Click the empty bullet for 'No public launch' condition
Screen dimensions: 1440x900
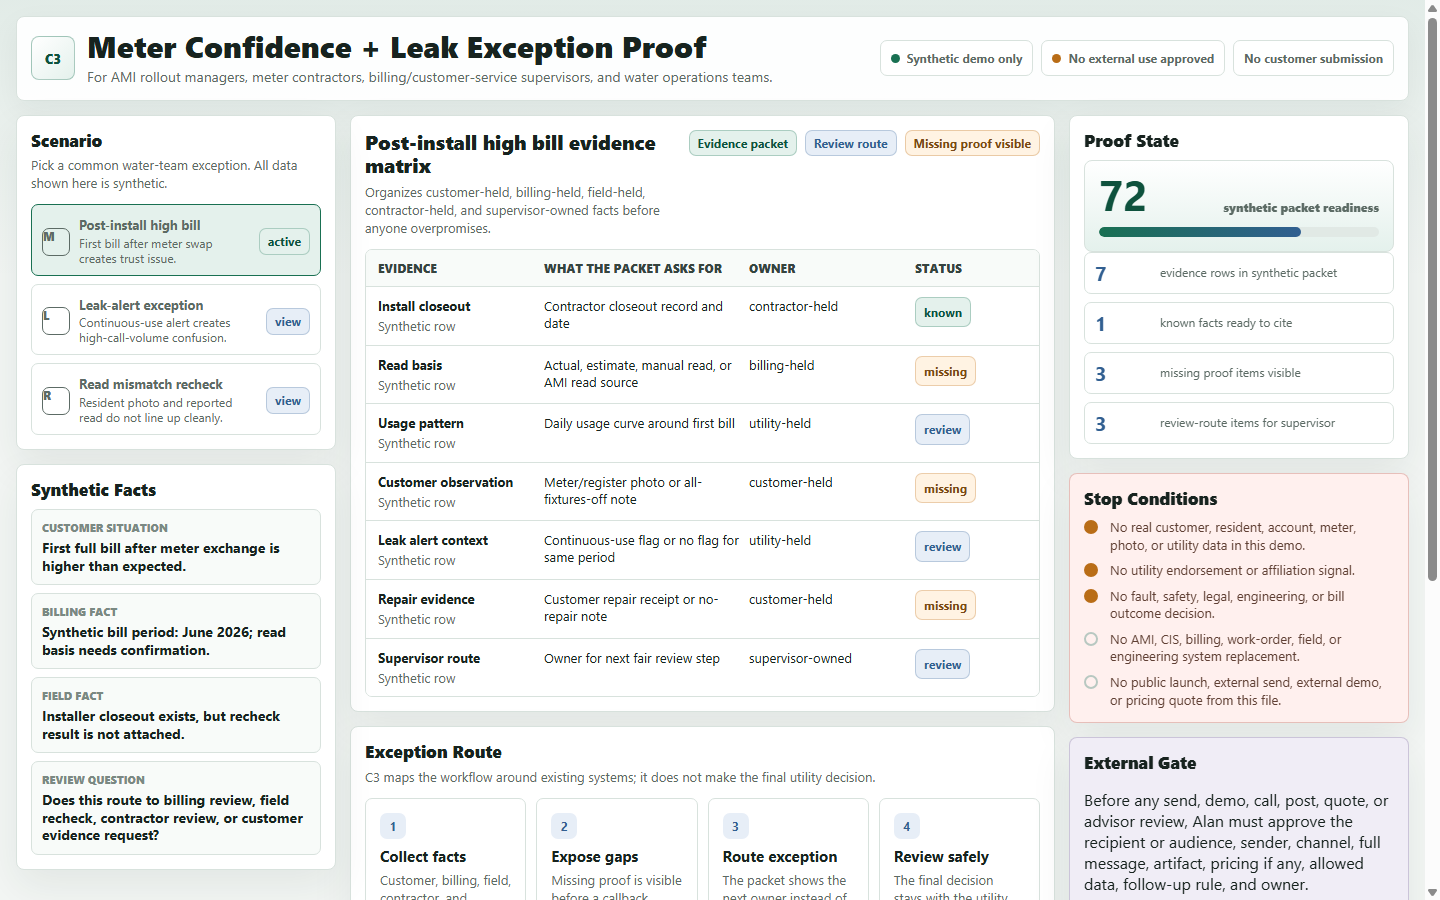(1091, 682)
